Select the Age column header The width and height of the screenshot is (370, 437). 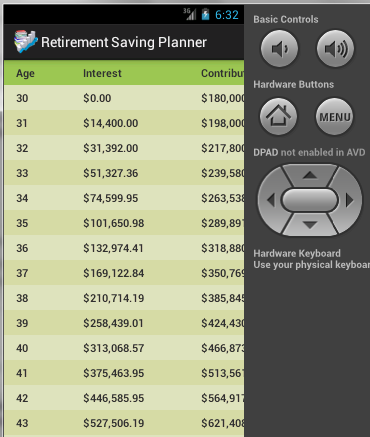(x=25, y=73)
